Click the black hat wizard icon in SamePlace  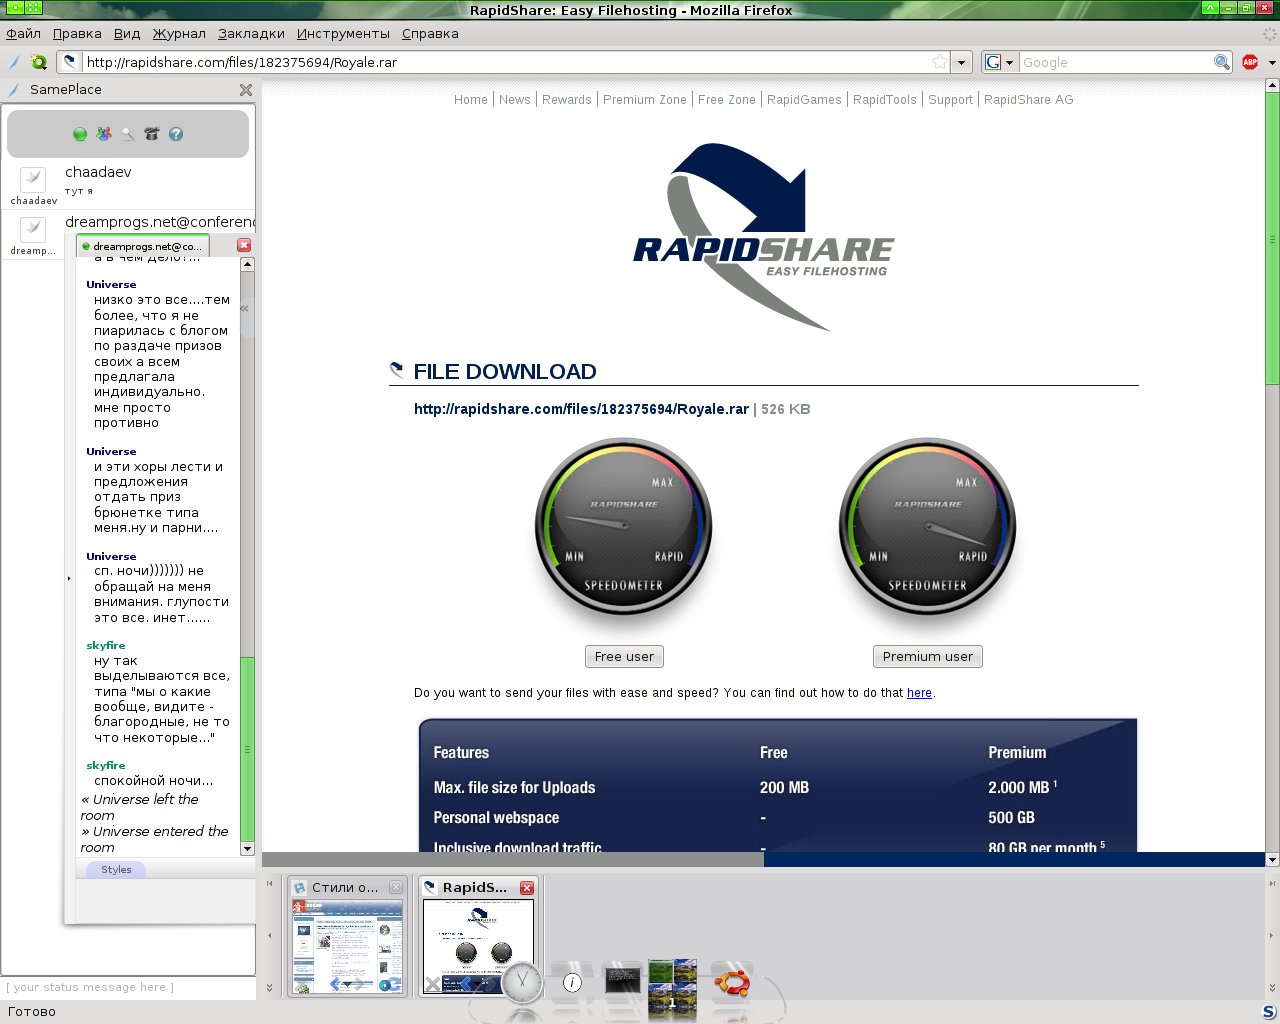click(152, 134)
